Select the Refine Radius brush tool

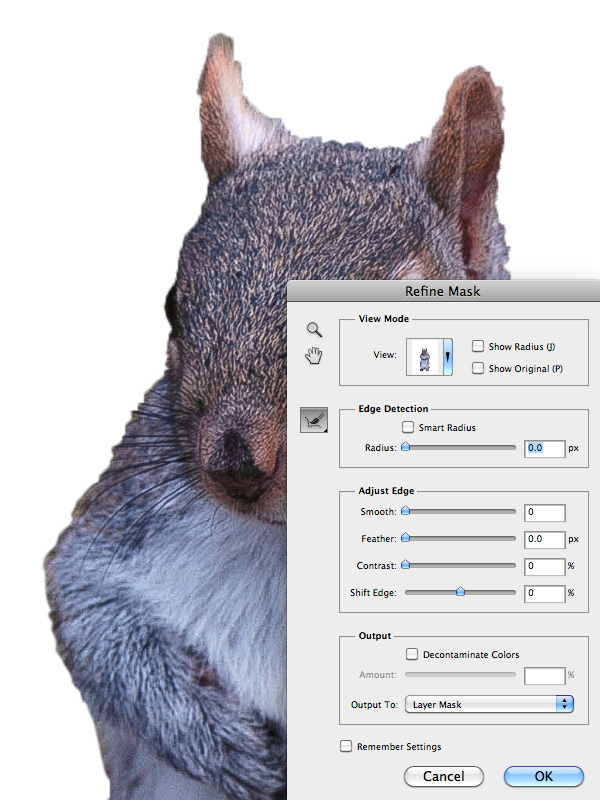pos(314,420)
